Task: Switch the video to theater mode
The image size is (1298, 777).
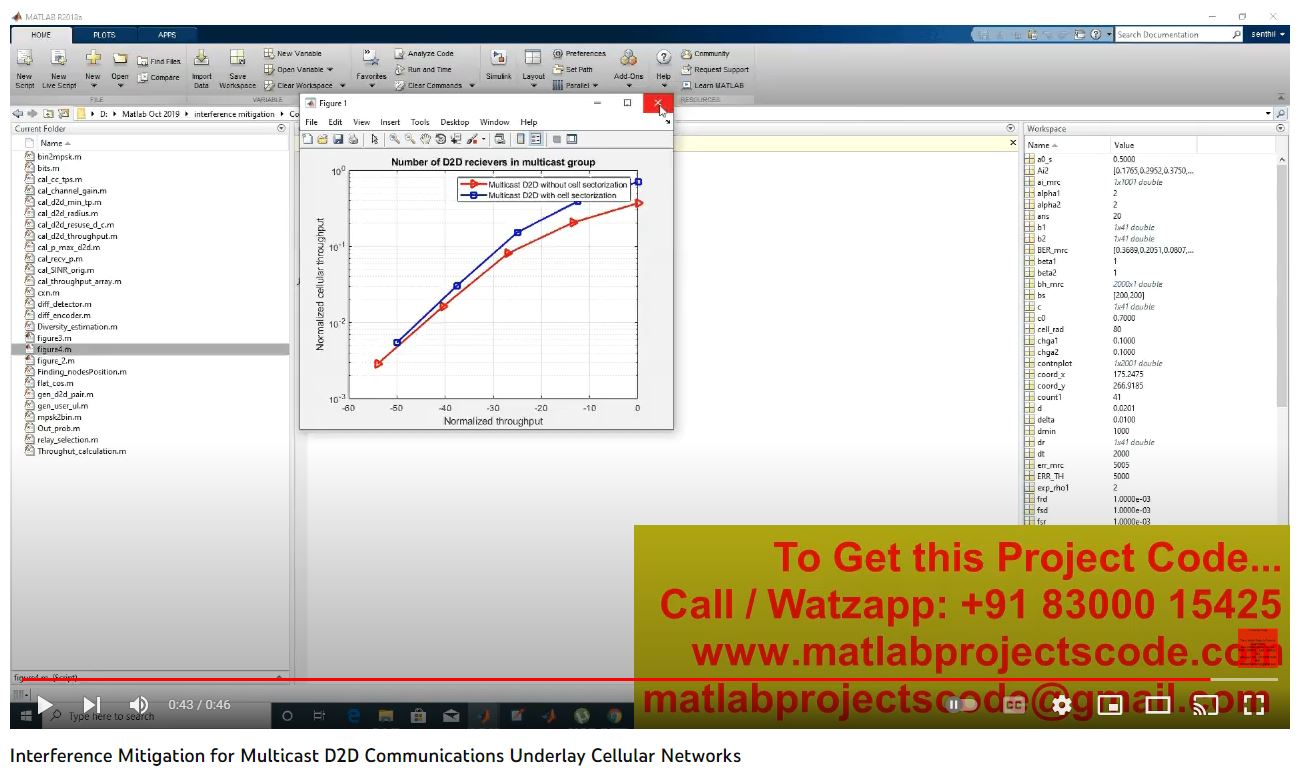Action: (x=1158, y=705)
